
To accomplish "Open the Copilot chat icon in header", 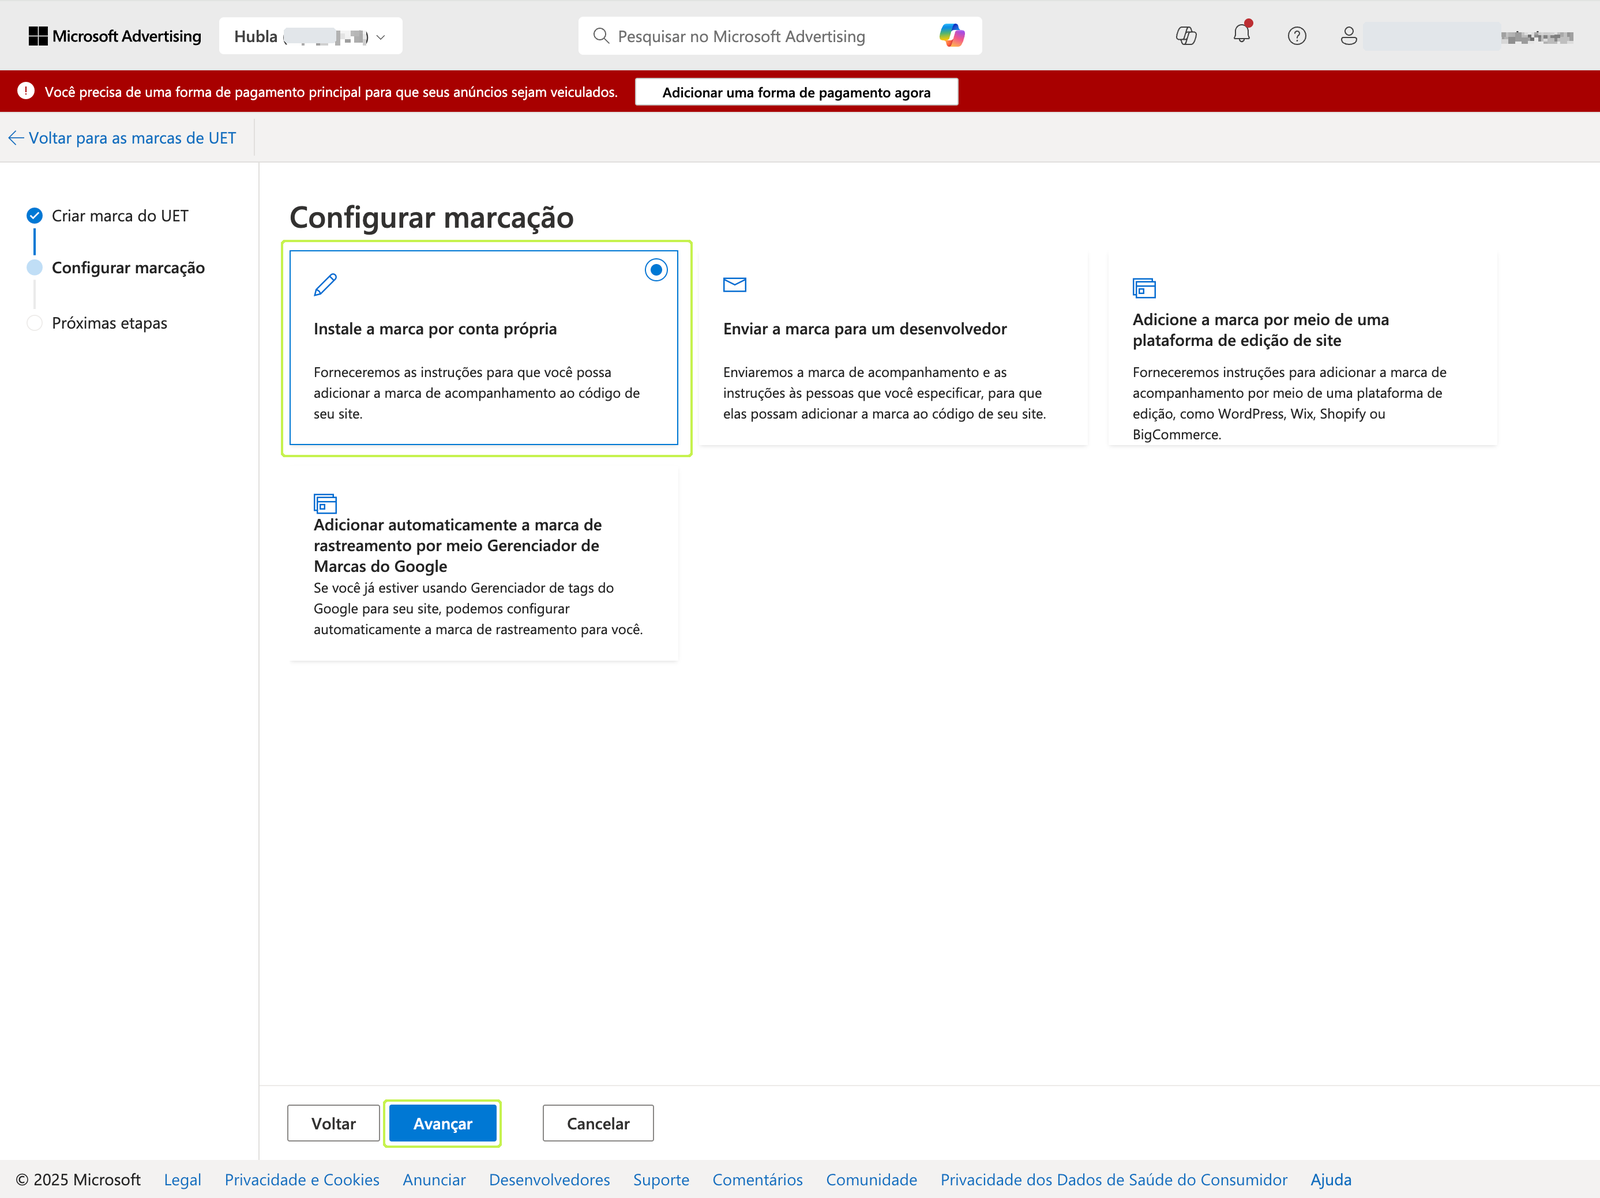I will pyautogui.click(x=1186, y=36).
